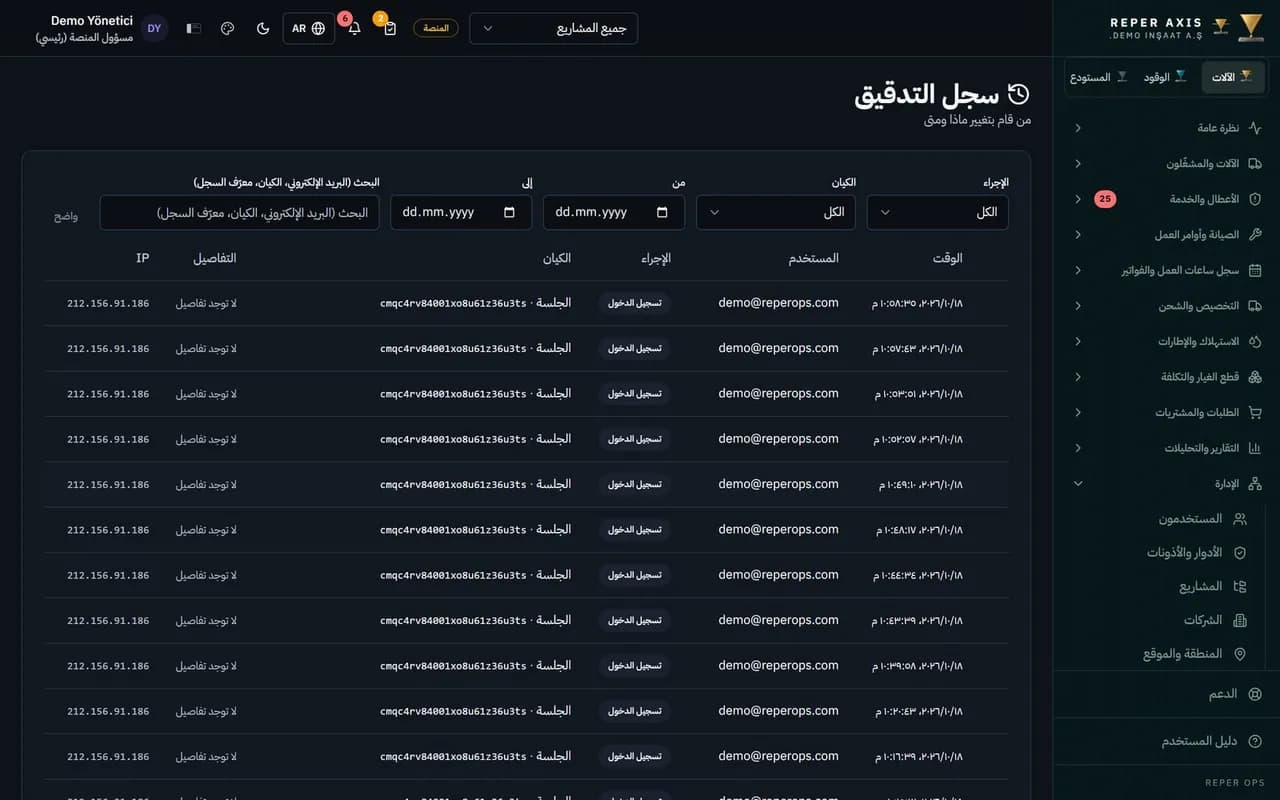
Task: Open the جميع المشاريع project dropdown
Action: [553, 28]
